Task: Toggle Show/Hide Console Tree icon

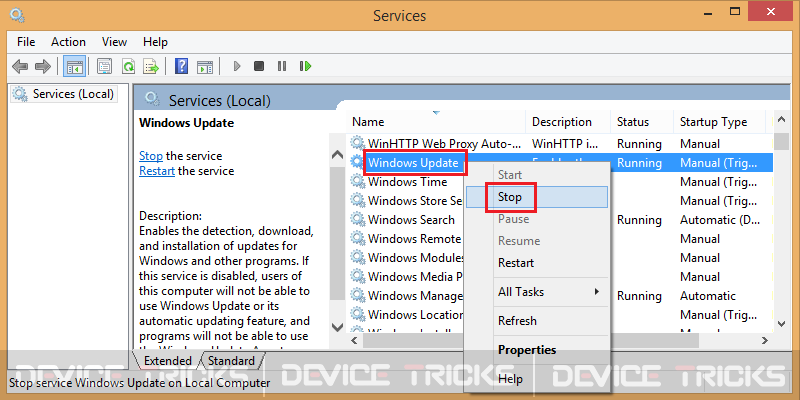Action: pyautogui.click(x=74, y=66)
